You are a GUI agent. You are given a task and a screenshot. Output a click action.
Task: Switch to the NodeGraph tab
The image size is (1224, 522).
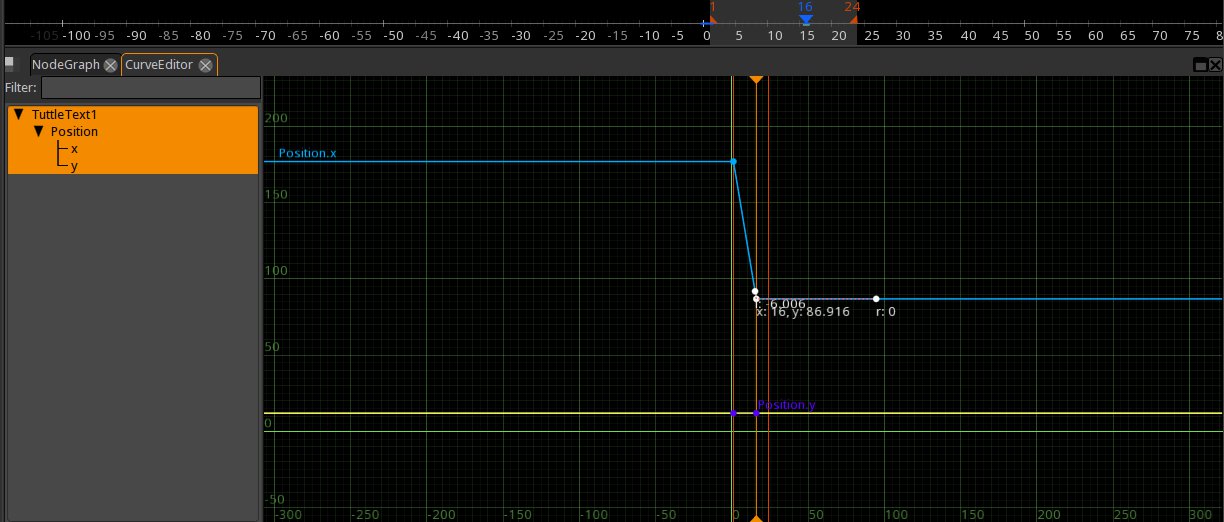pos(65,65)
